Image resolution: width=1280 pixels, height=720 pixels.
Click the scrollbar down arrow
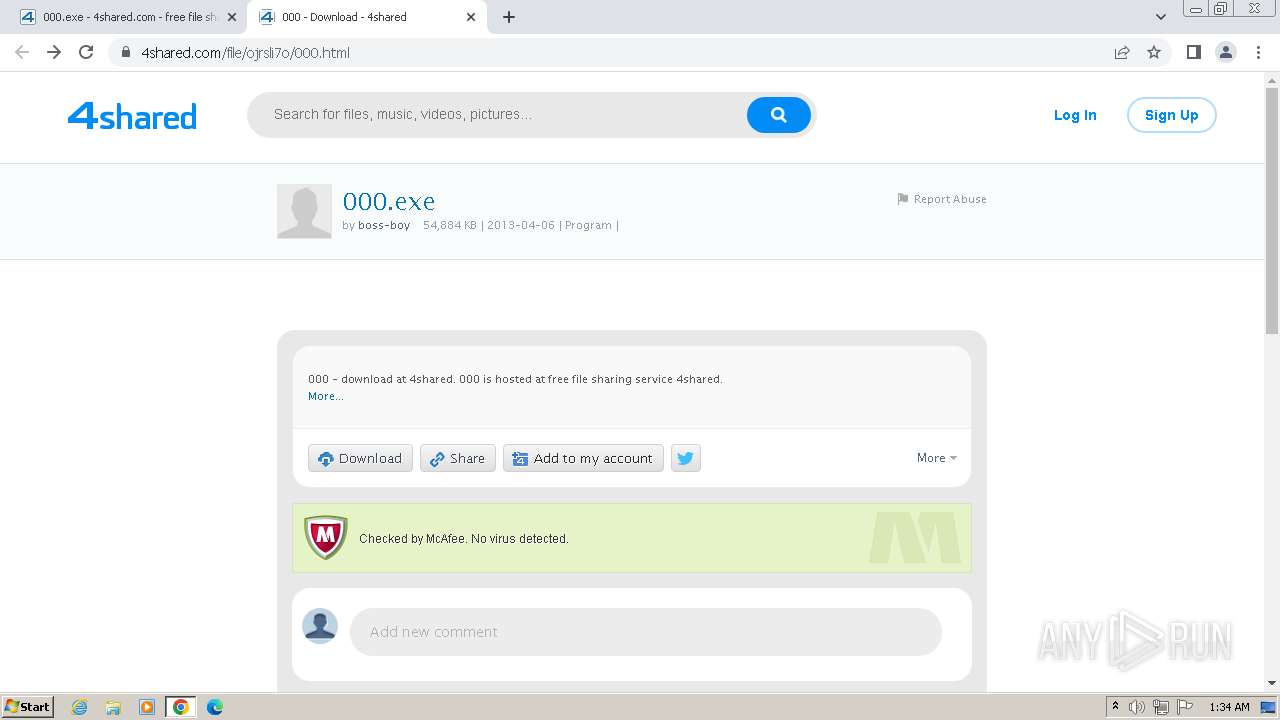click(x=1272, y=683)
